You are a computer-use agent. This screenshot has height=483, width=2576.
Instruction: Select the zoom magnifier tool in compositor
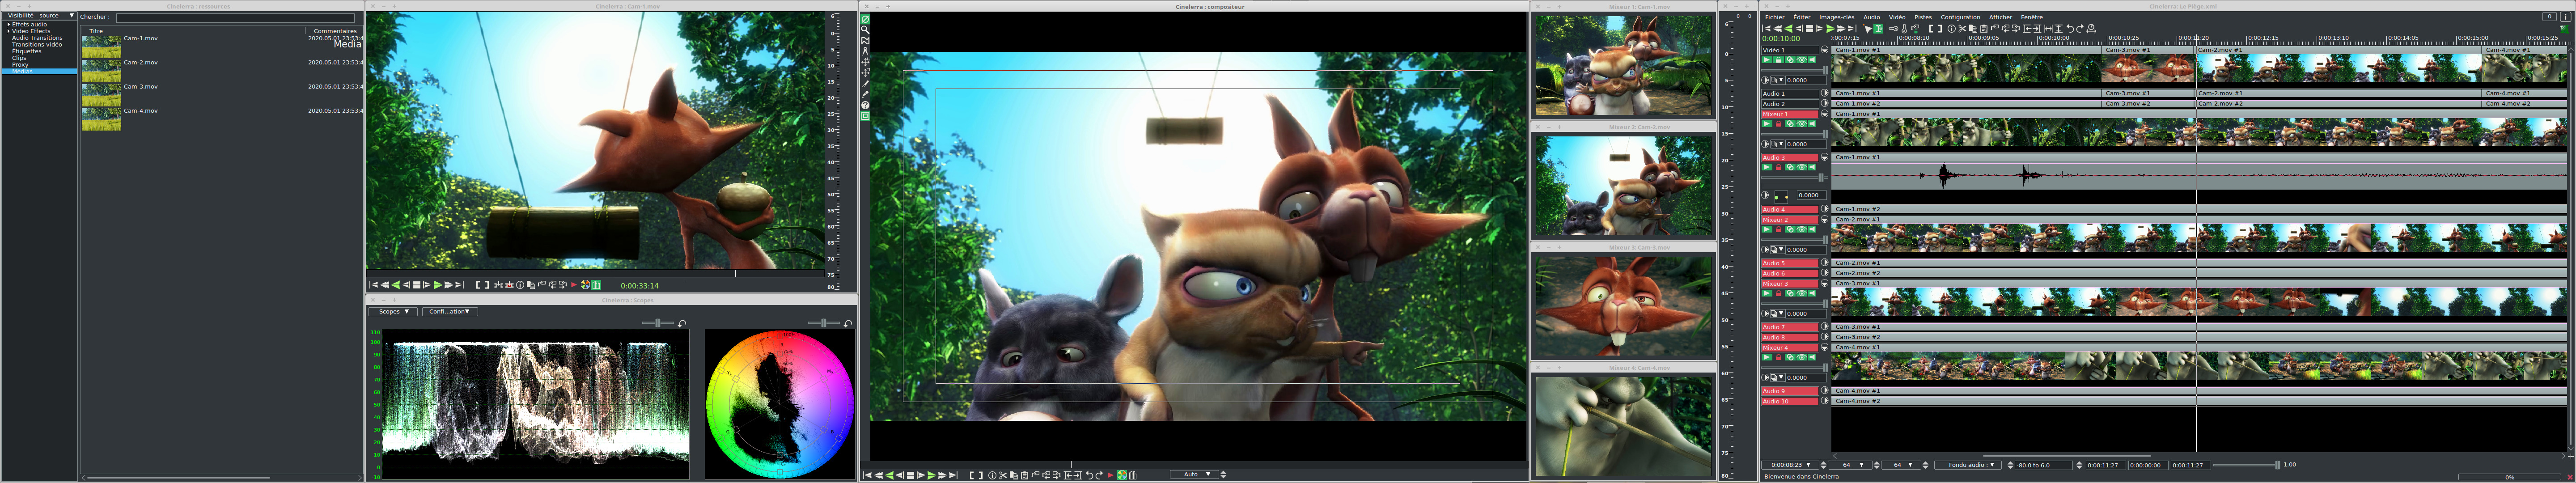[x=865, y=30]
